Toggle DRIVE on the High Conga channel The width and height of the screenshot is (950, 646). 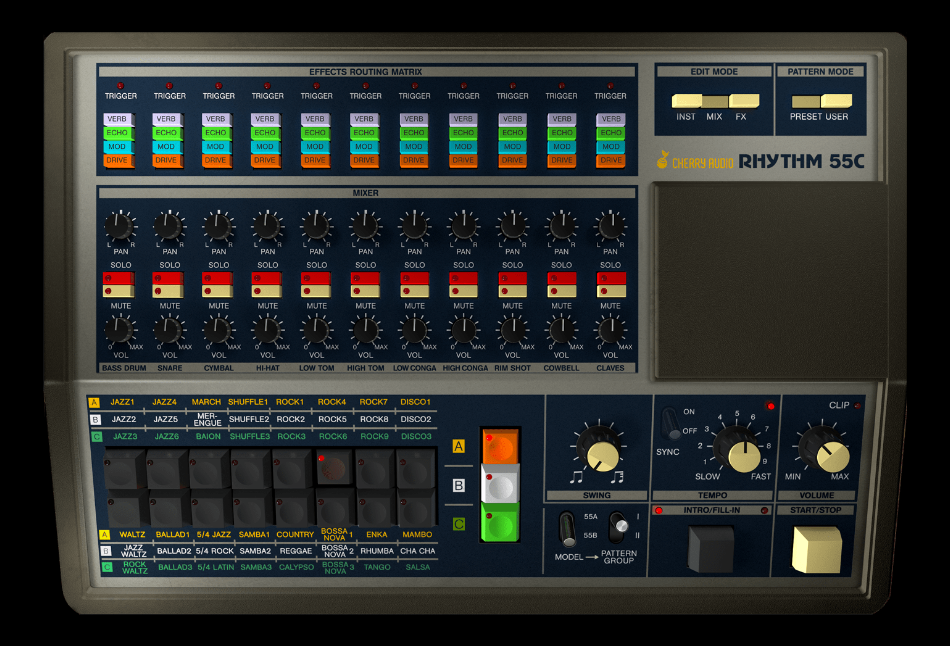point(463,161)
